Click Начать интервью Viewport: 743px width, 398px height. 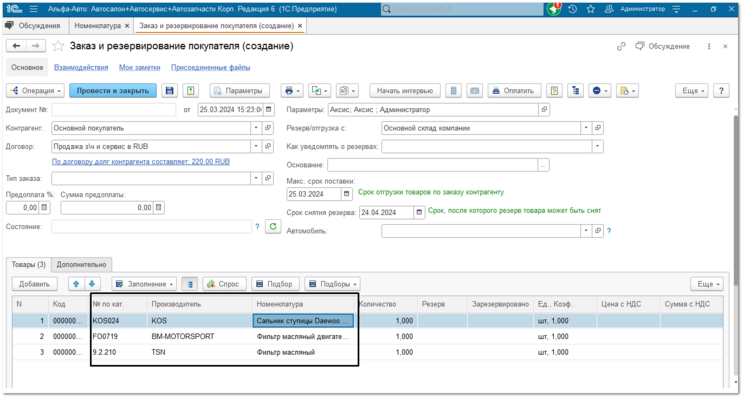[x=405, y=90]
